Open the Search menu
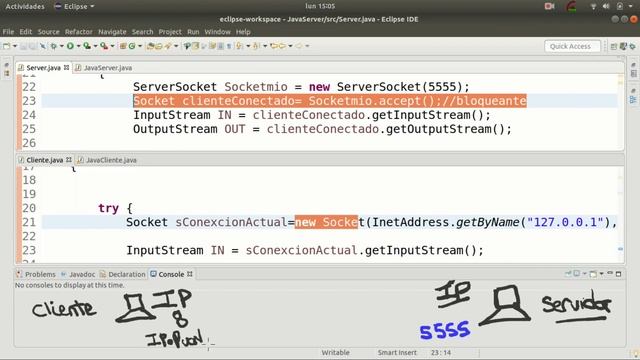 pyautogui.click(x=142, y=32)
